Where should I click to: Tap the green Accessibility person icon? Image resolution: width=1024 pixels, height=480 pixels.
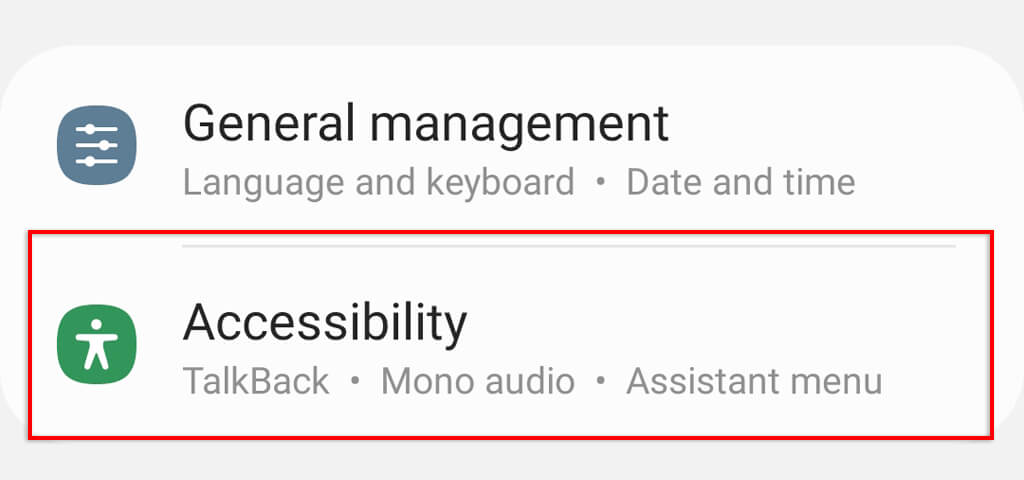pos(96,345)
